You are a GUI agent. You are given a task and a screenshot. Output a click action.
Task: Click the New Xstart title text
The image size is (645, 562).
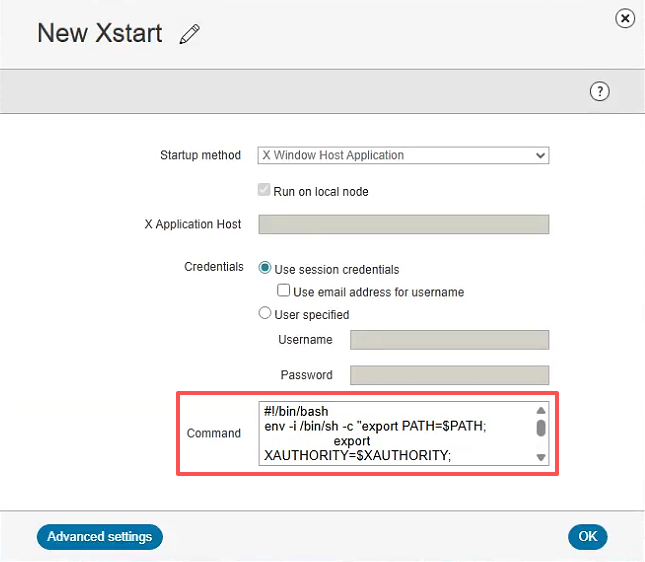tap(99, 33)
